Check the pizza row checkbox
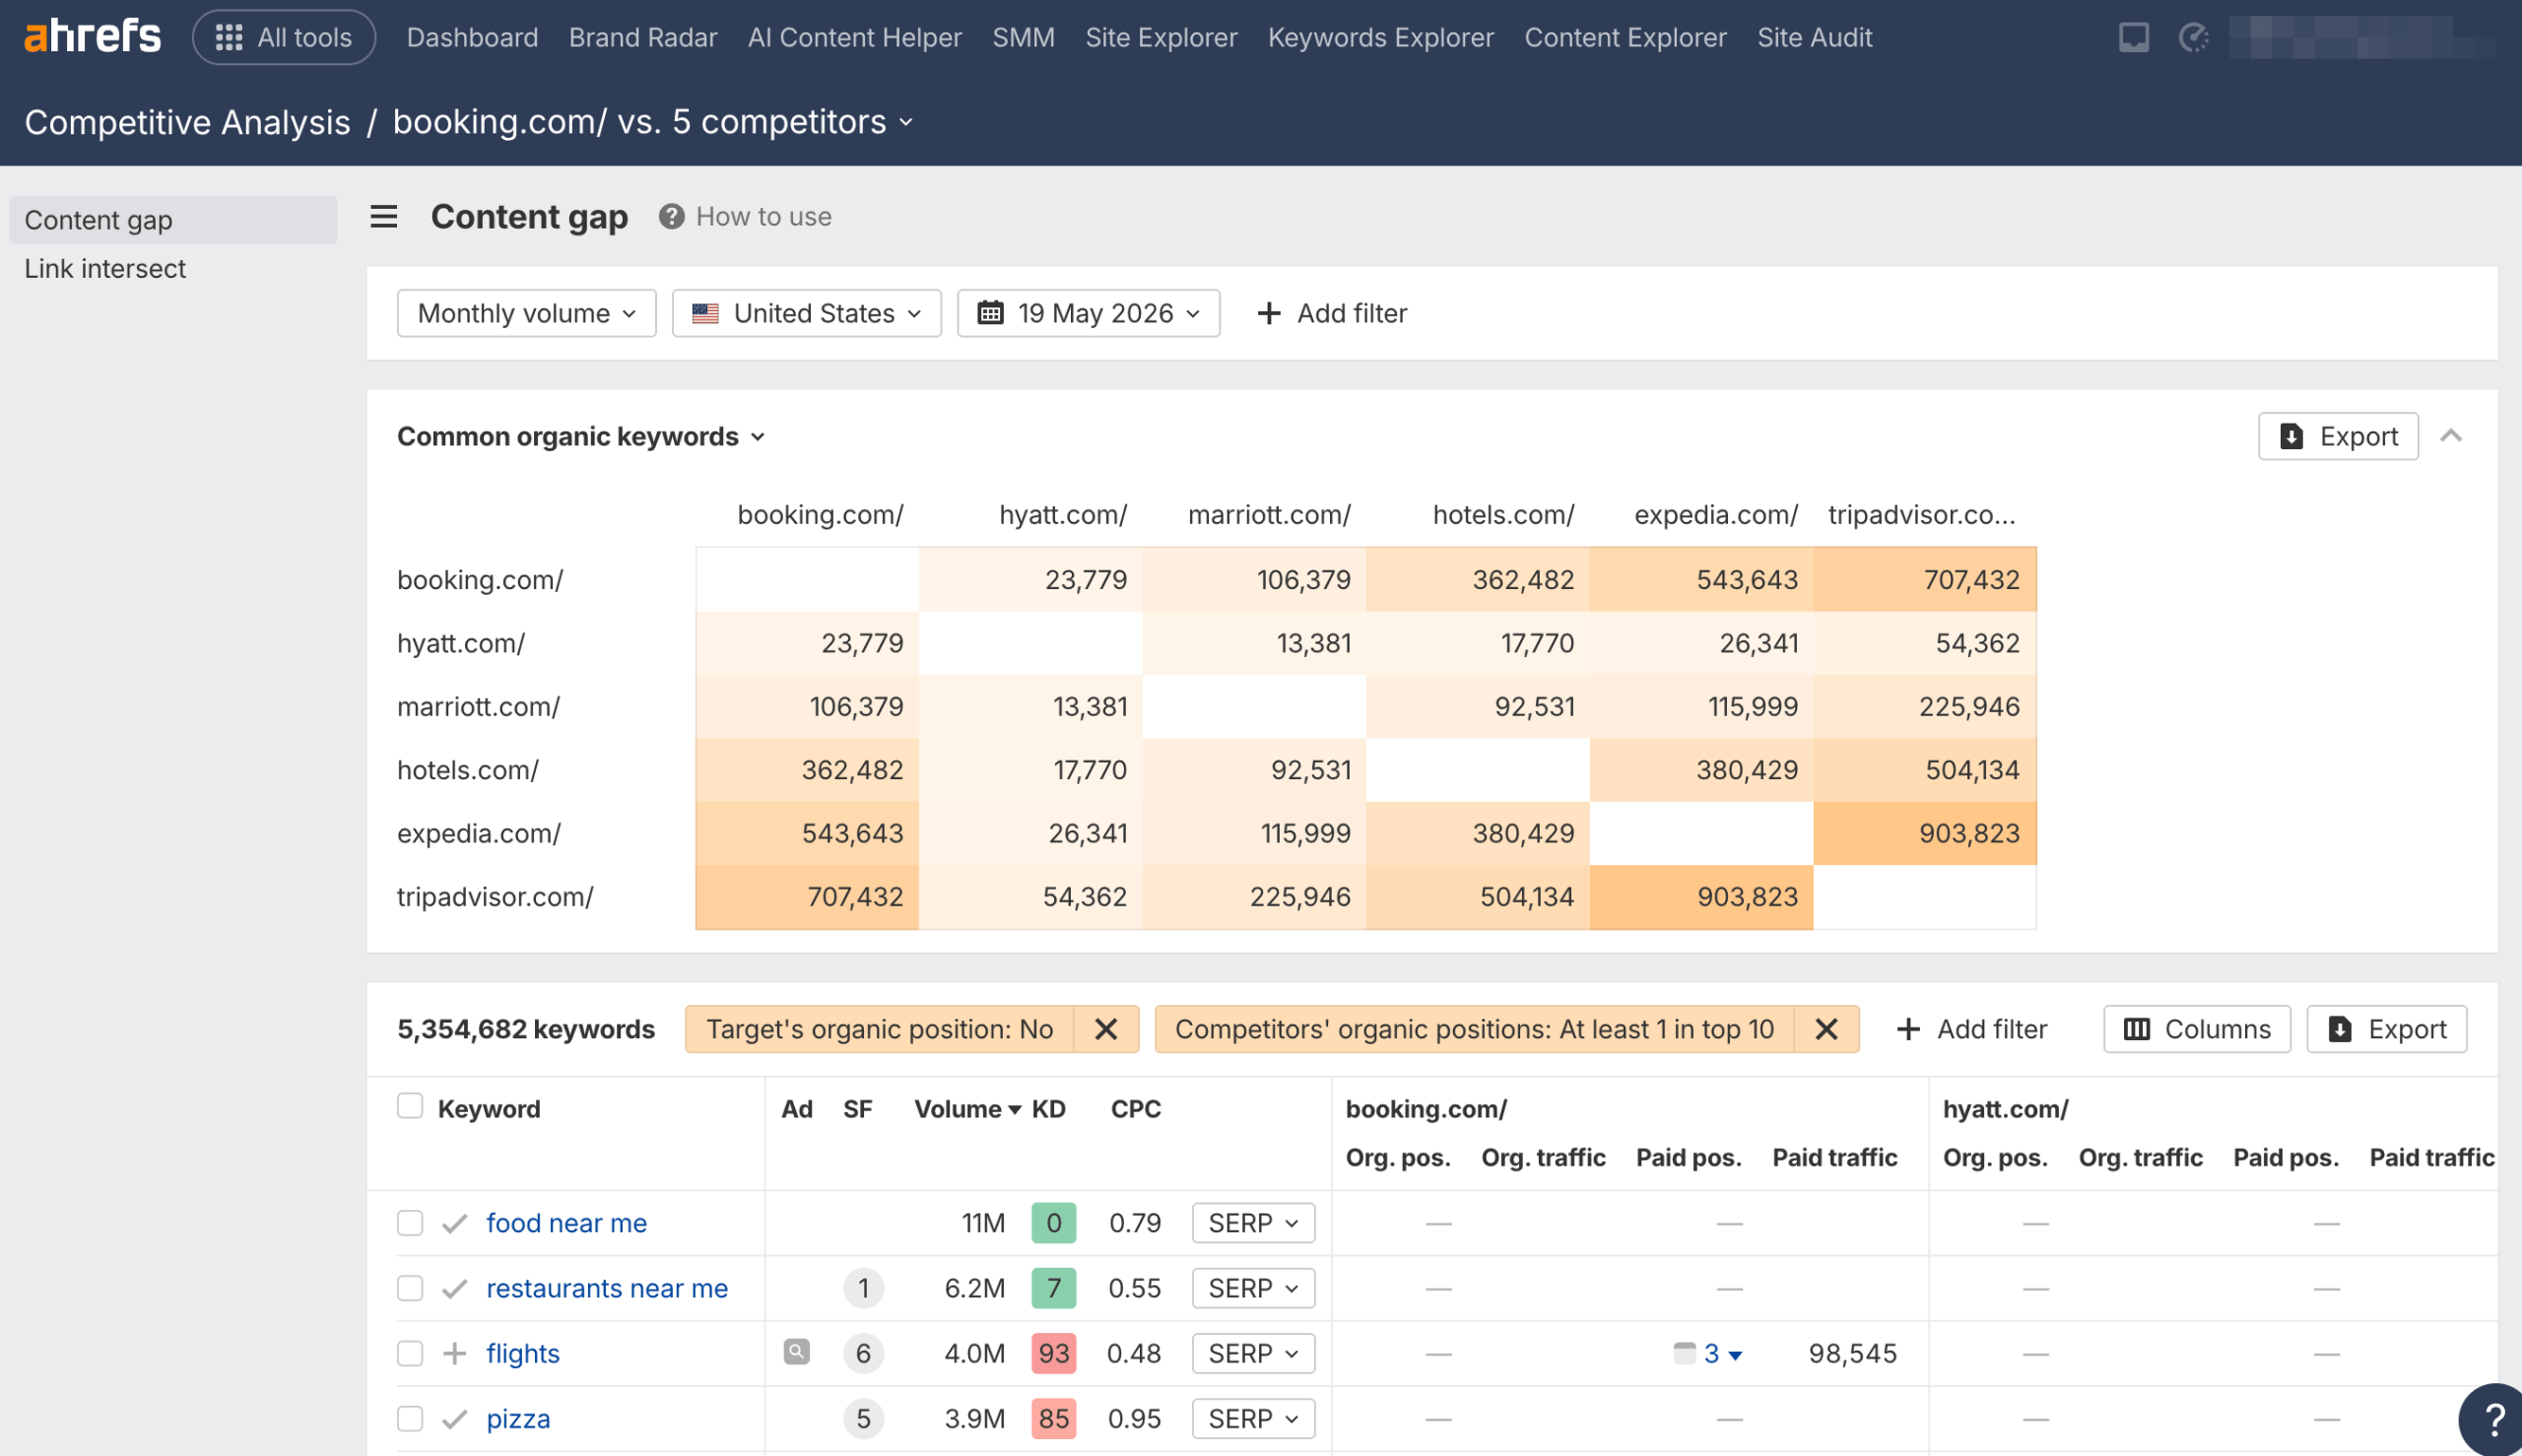 (x=410, y=1418)
